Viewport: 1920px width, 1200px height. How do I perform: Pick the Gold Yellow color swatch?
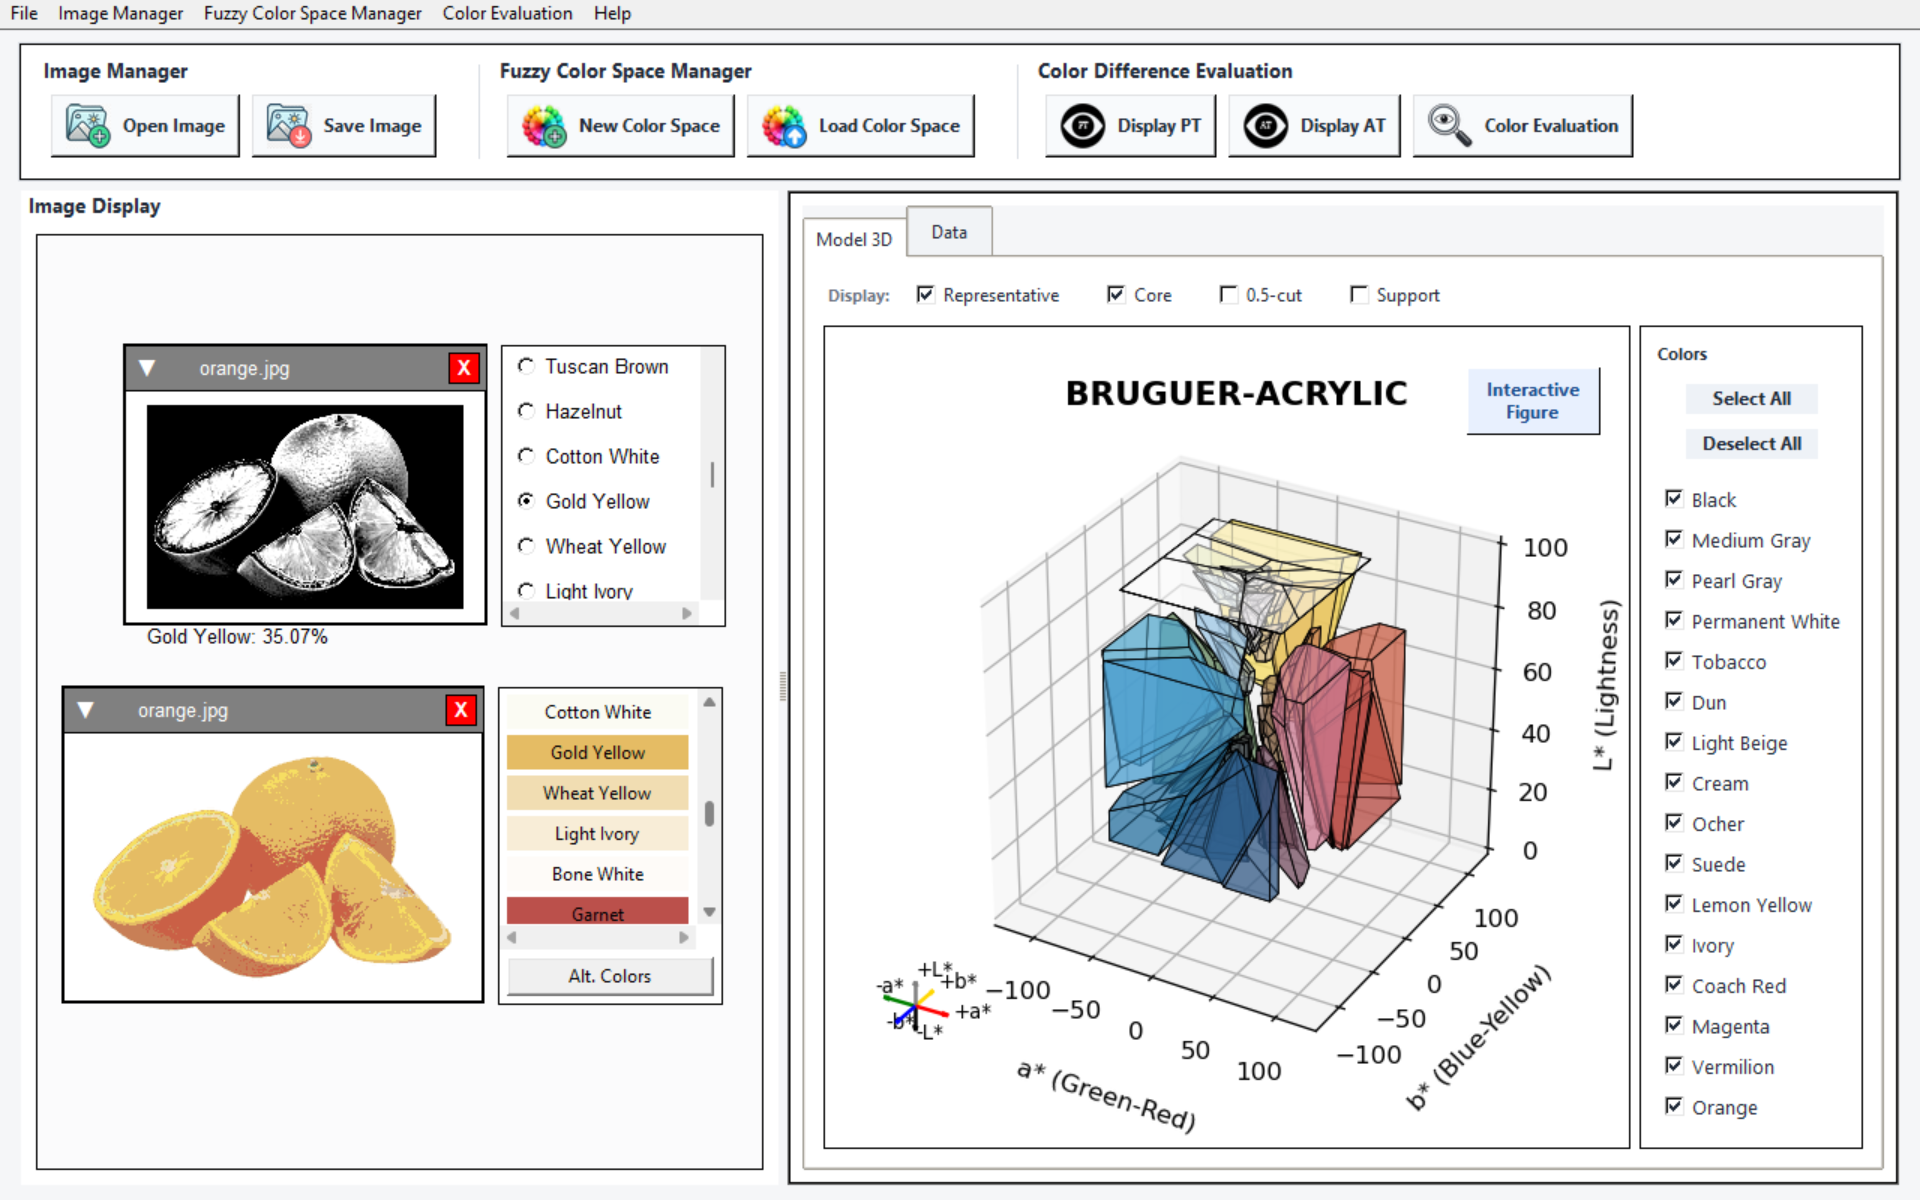597,752
